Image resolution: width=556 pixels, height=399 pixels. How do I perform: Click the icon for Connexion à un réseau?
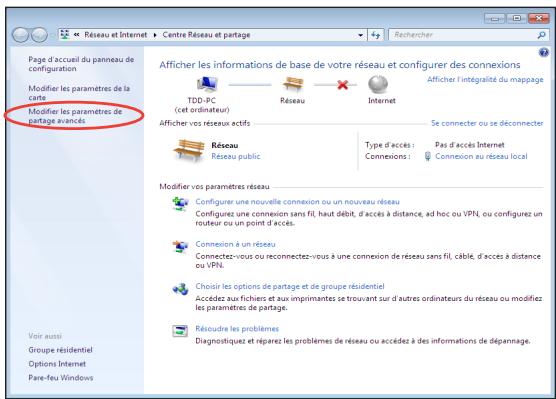[180, 246]
